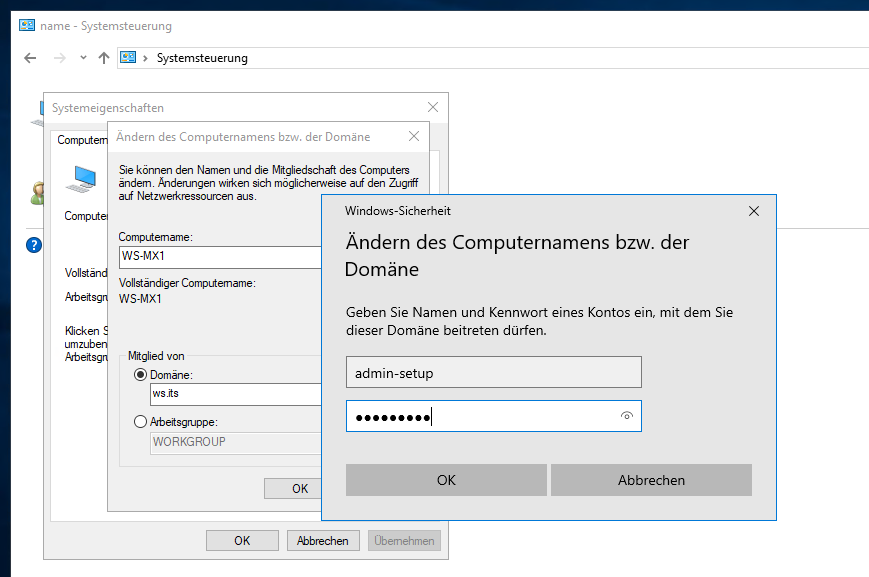Click the title bar control panel icon
The height and width of the screenshot is (577, 869).
pos(27,25)
